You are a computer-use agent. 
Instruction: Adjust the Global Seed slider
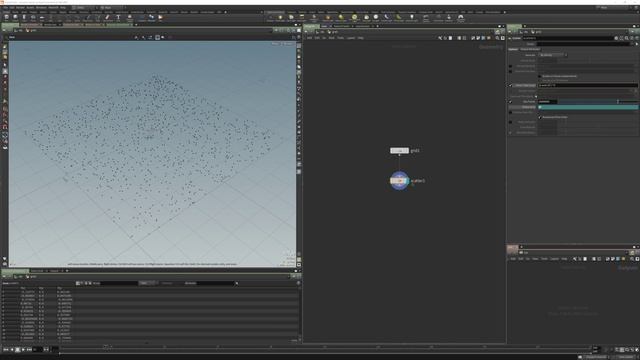(x=598, y=102)
